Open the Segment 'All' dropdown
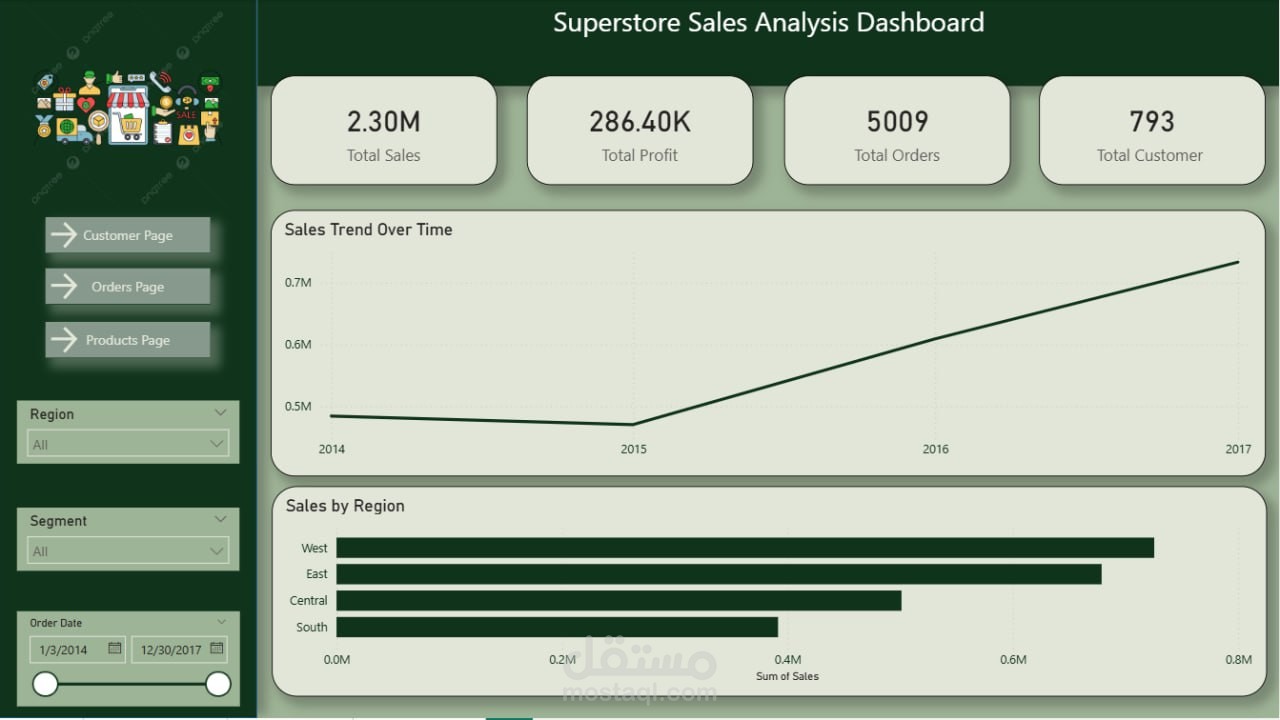1280x720 pixels. pyautogui.click(x=128, y=550)
